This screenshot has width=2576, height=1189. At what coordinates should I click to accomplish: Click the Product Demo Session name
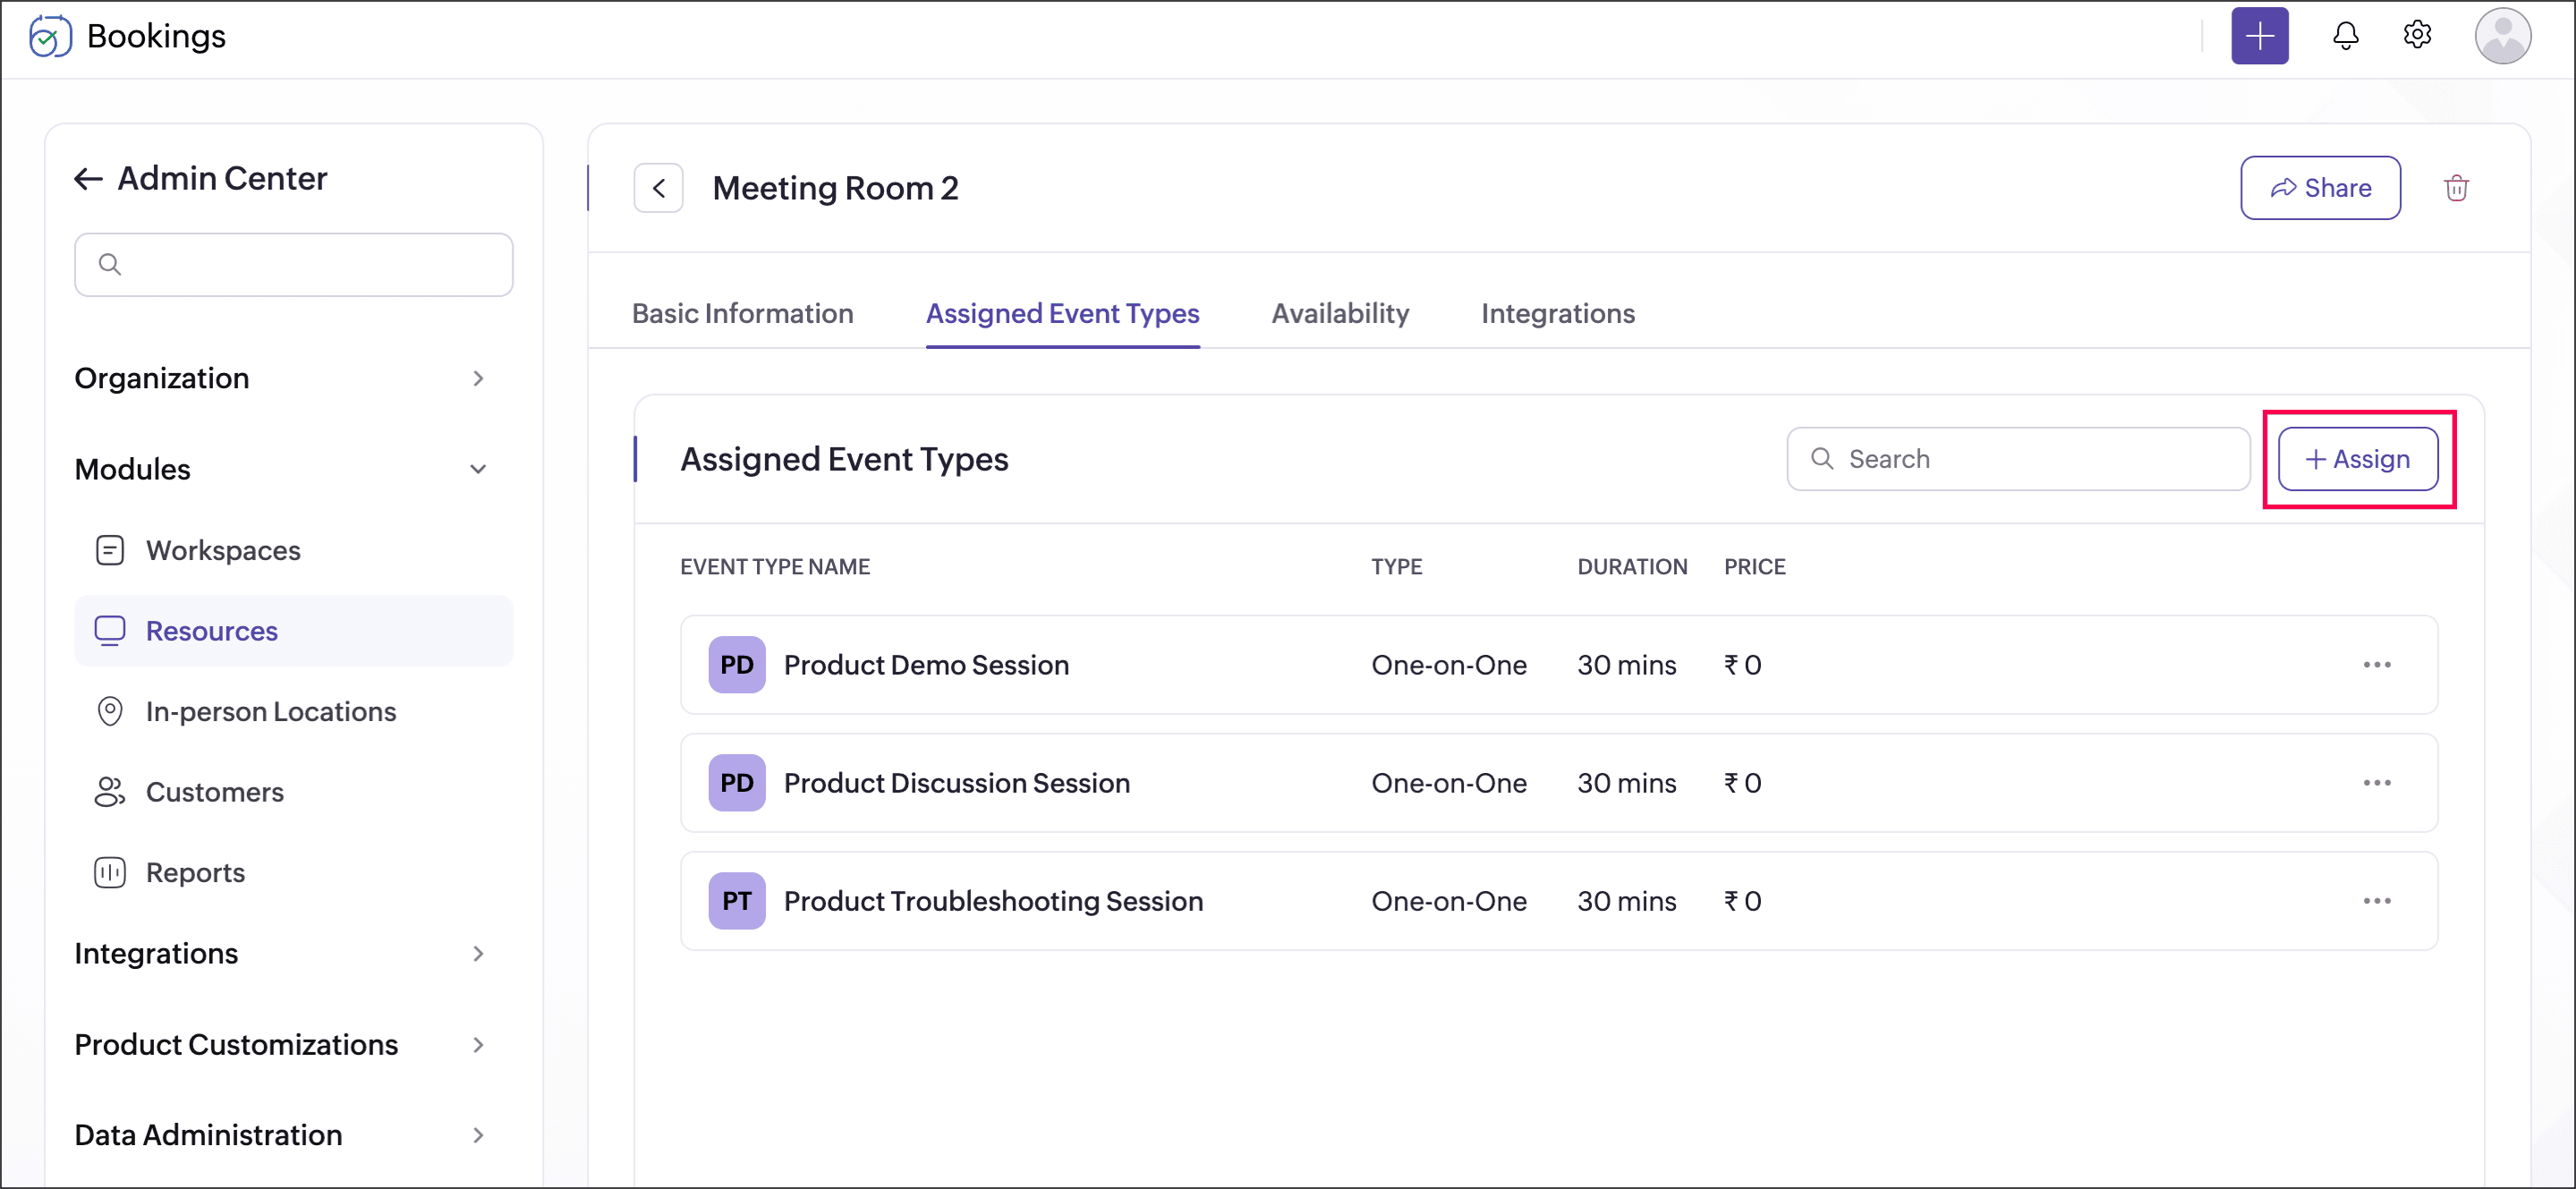(926, 665)
